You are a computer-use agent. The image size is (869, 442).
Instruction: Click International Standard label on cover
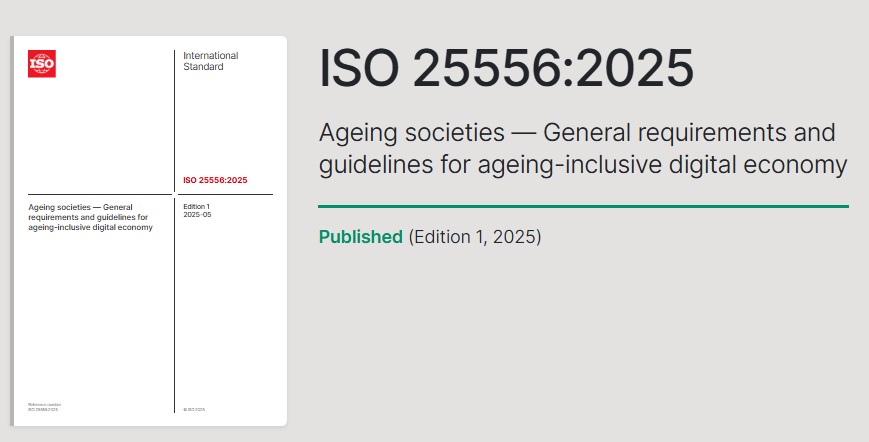[211, 61]
